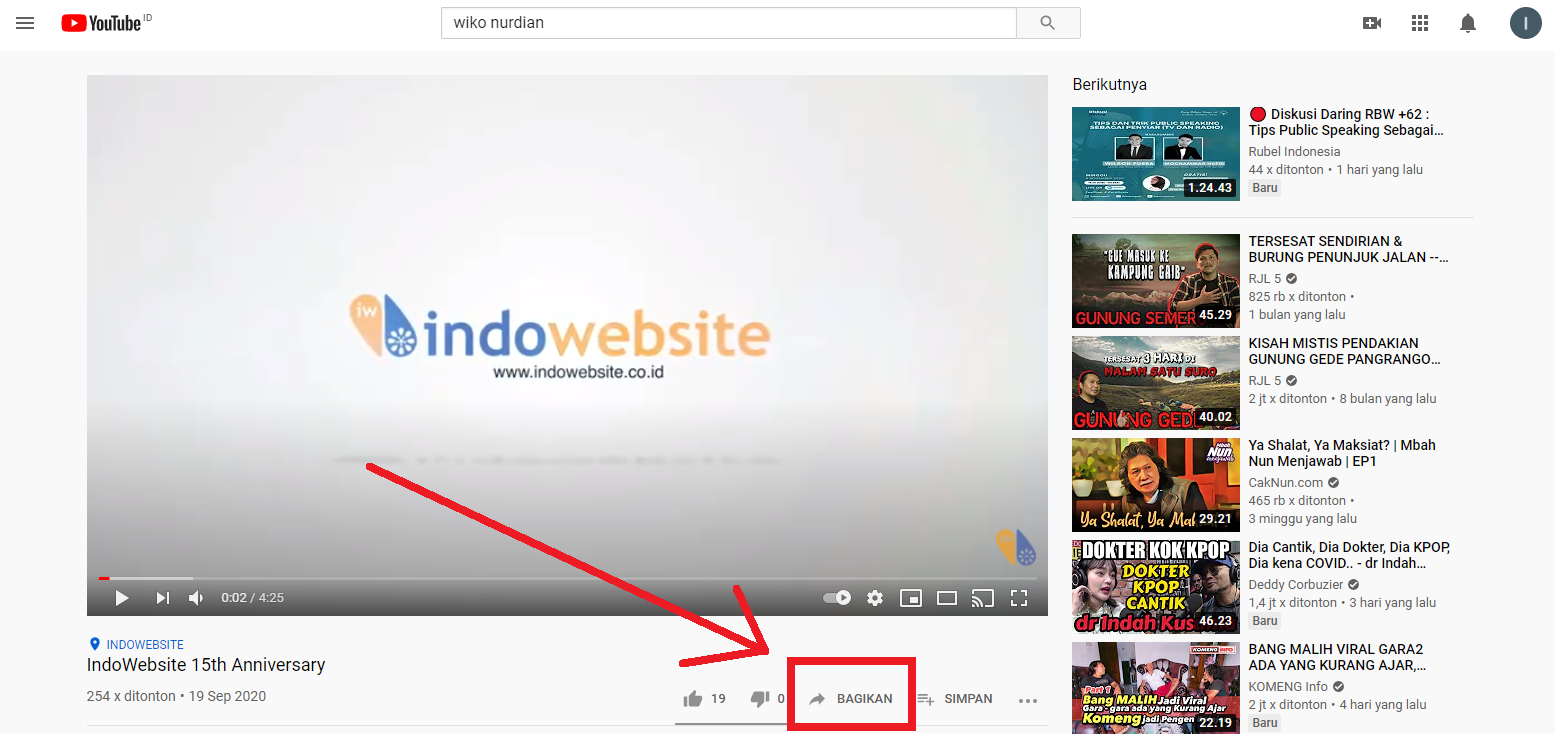Click SIMPAN to save the video
Viewport: 1555px width, 734px height.
point(955,698)
